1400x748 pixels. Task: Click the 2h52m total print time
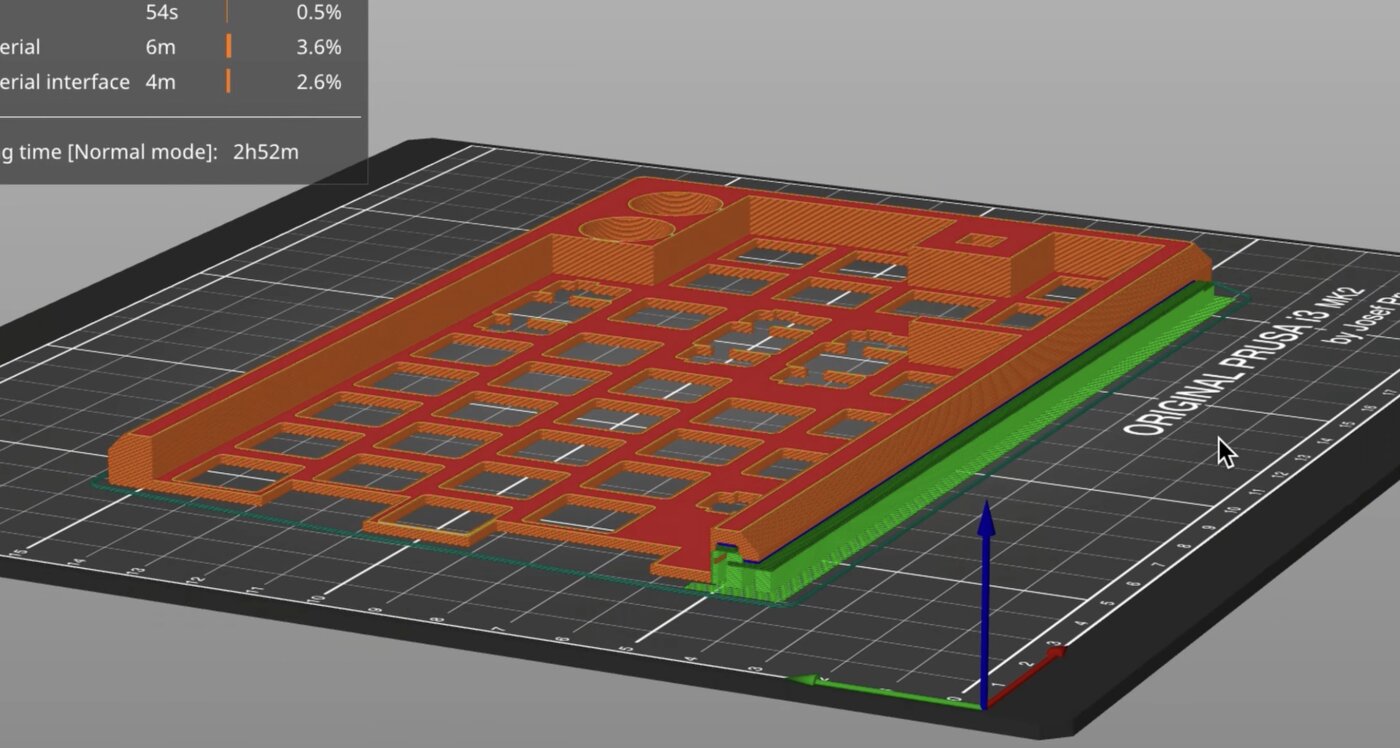(265, 152)
